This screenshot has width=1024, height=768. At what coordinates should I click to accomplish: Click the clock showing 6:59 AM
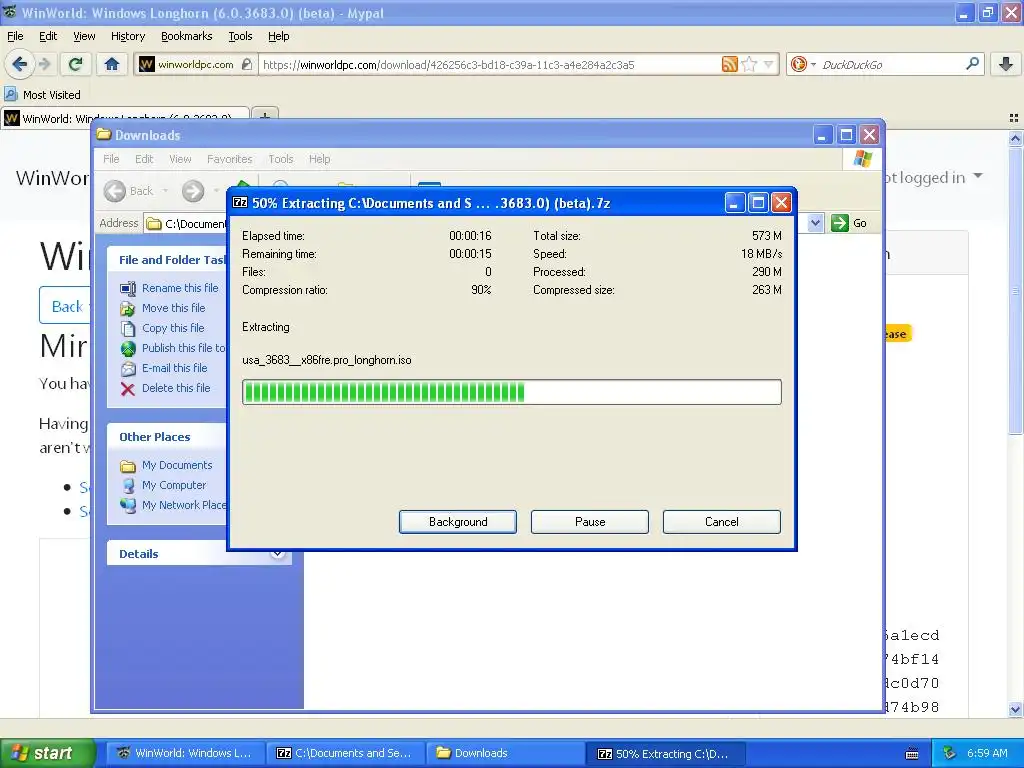(x=987, y=753)
